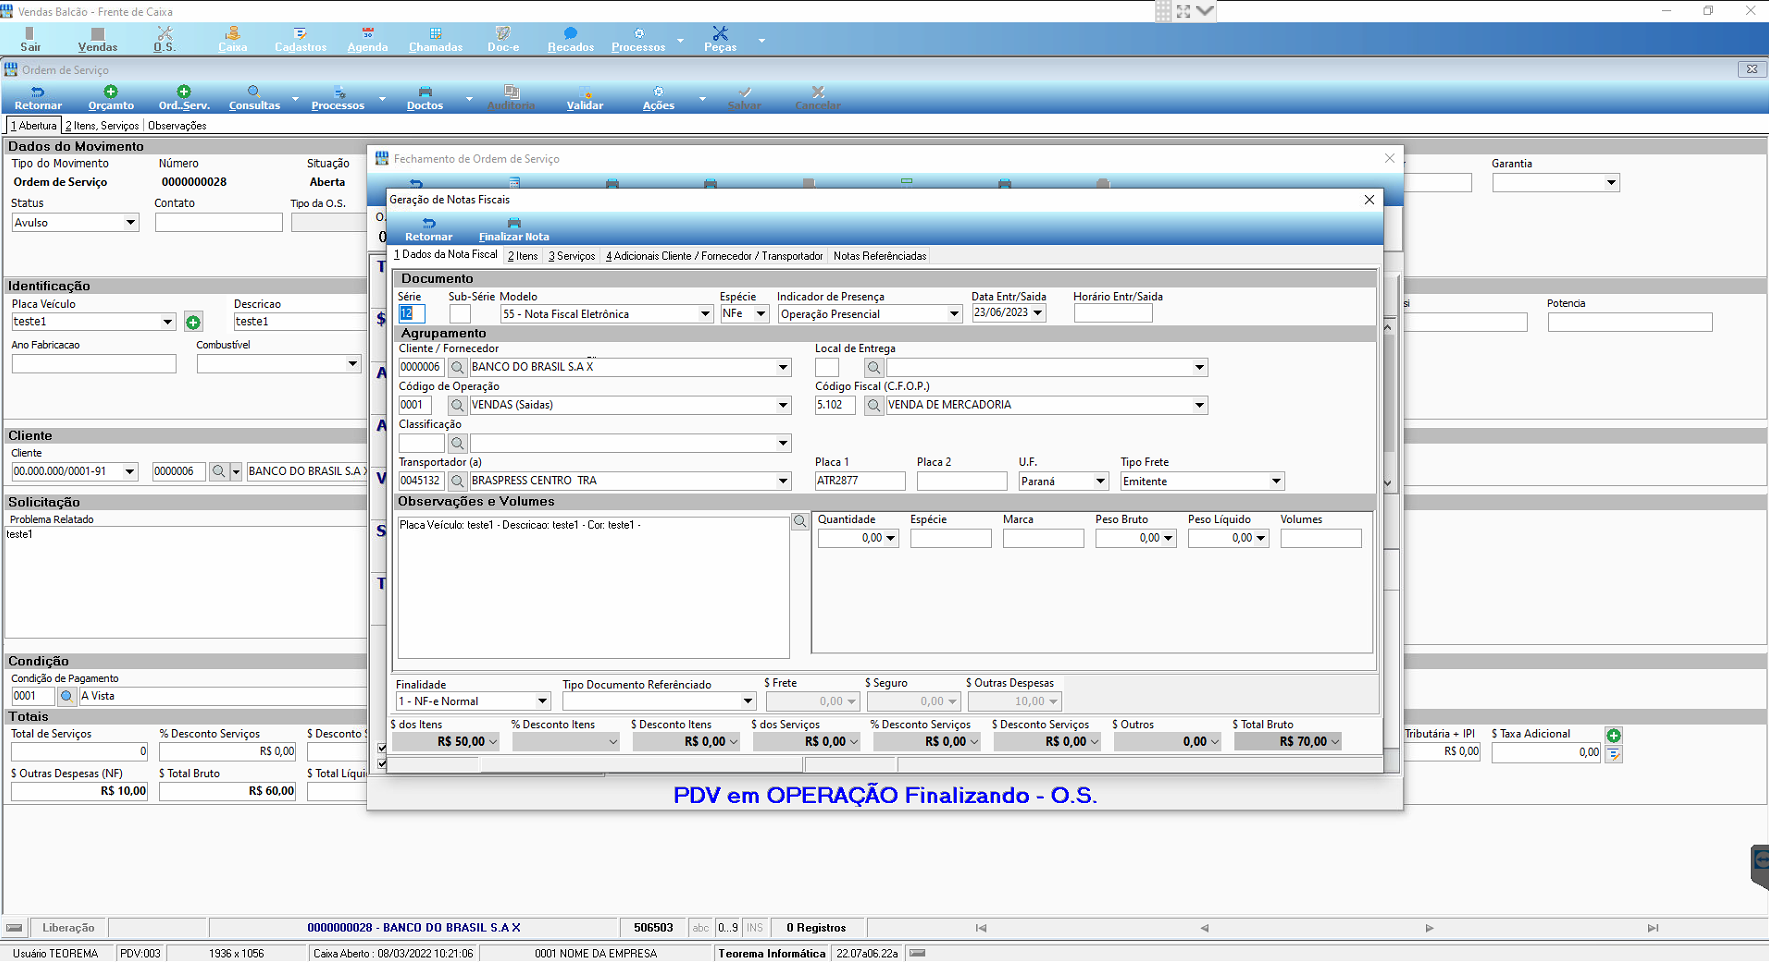Click green plus icon near Taxa Adicional
1769x962 pixels.
coord(1613,735)
